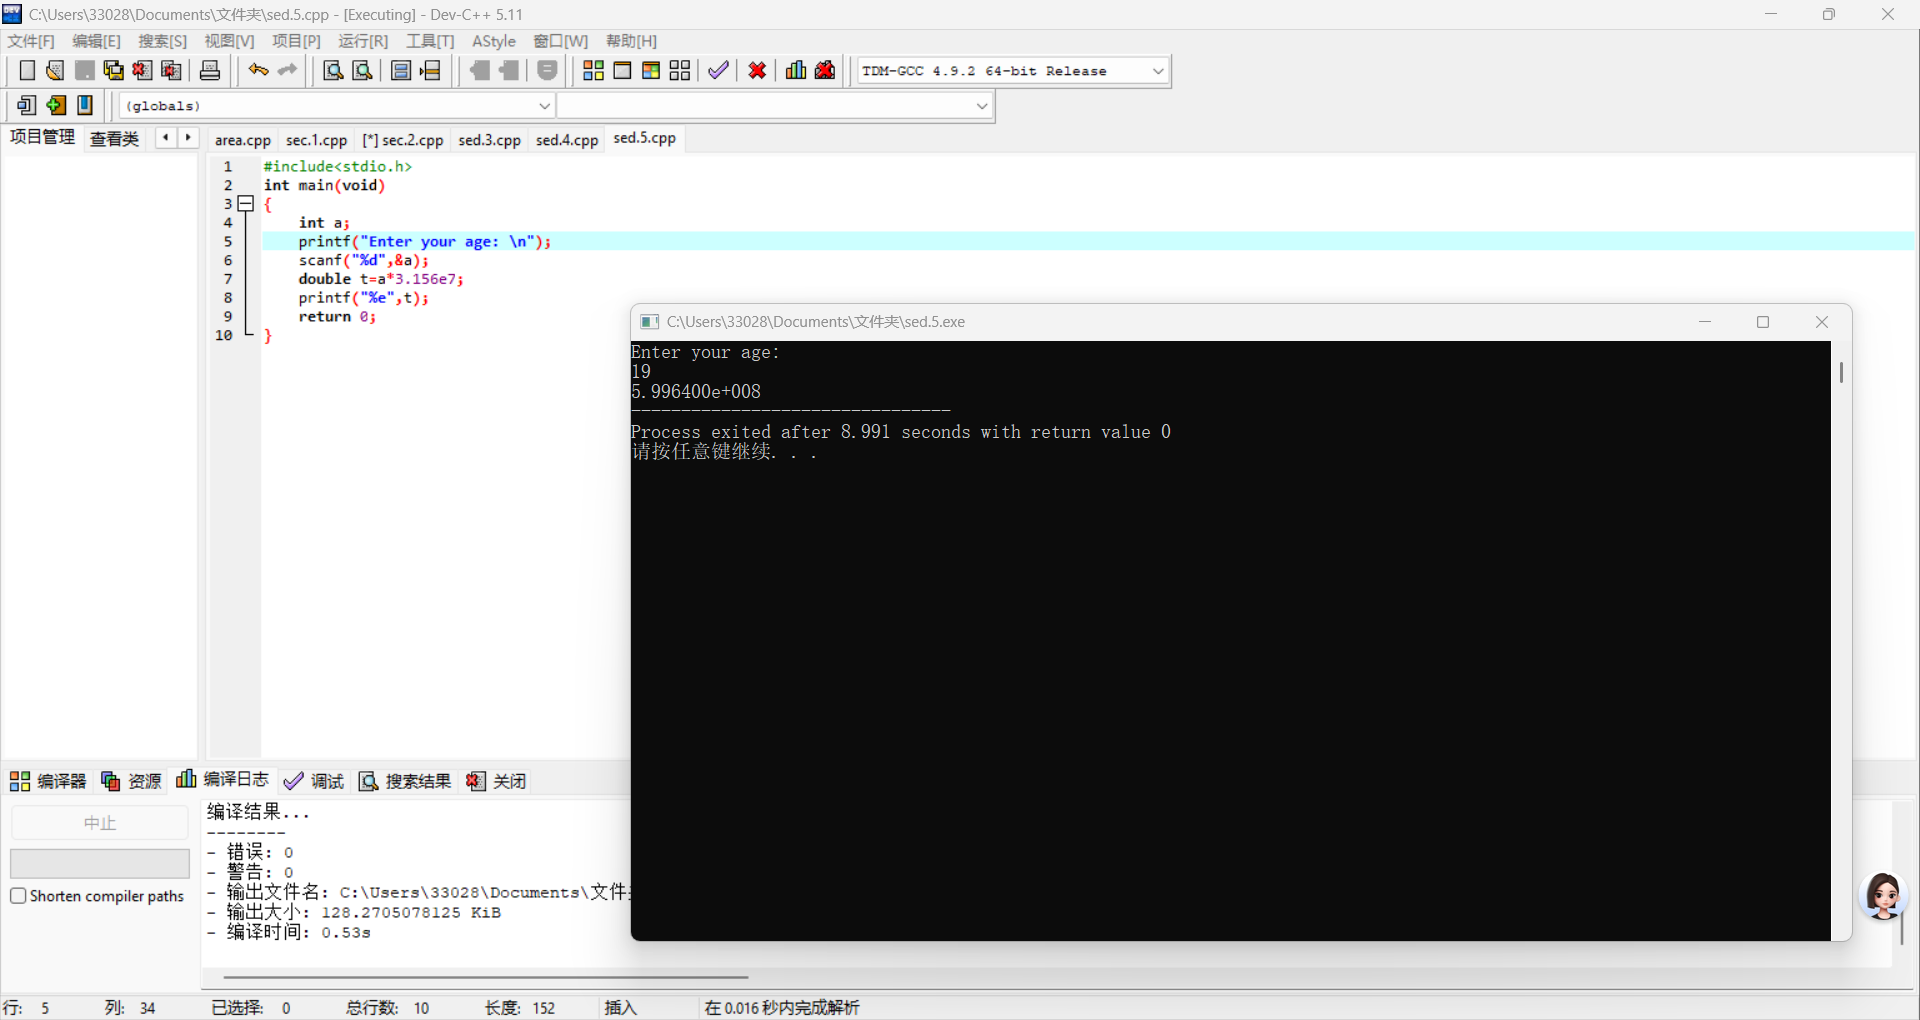Open the Replace tool in toolbar
1920x1020 pixels.
tap(363, 70)
